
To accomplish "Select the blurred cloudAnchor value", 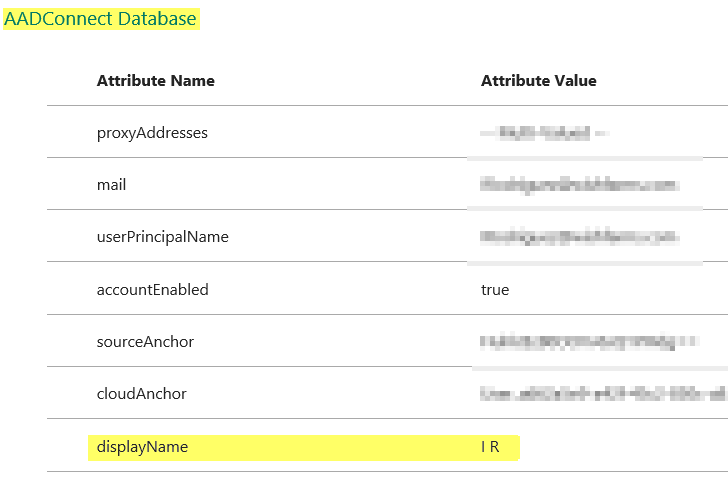I will point(604,394).
